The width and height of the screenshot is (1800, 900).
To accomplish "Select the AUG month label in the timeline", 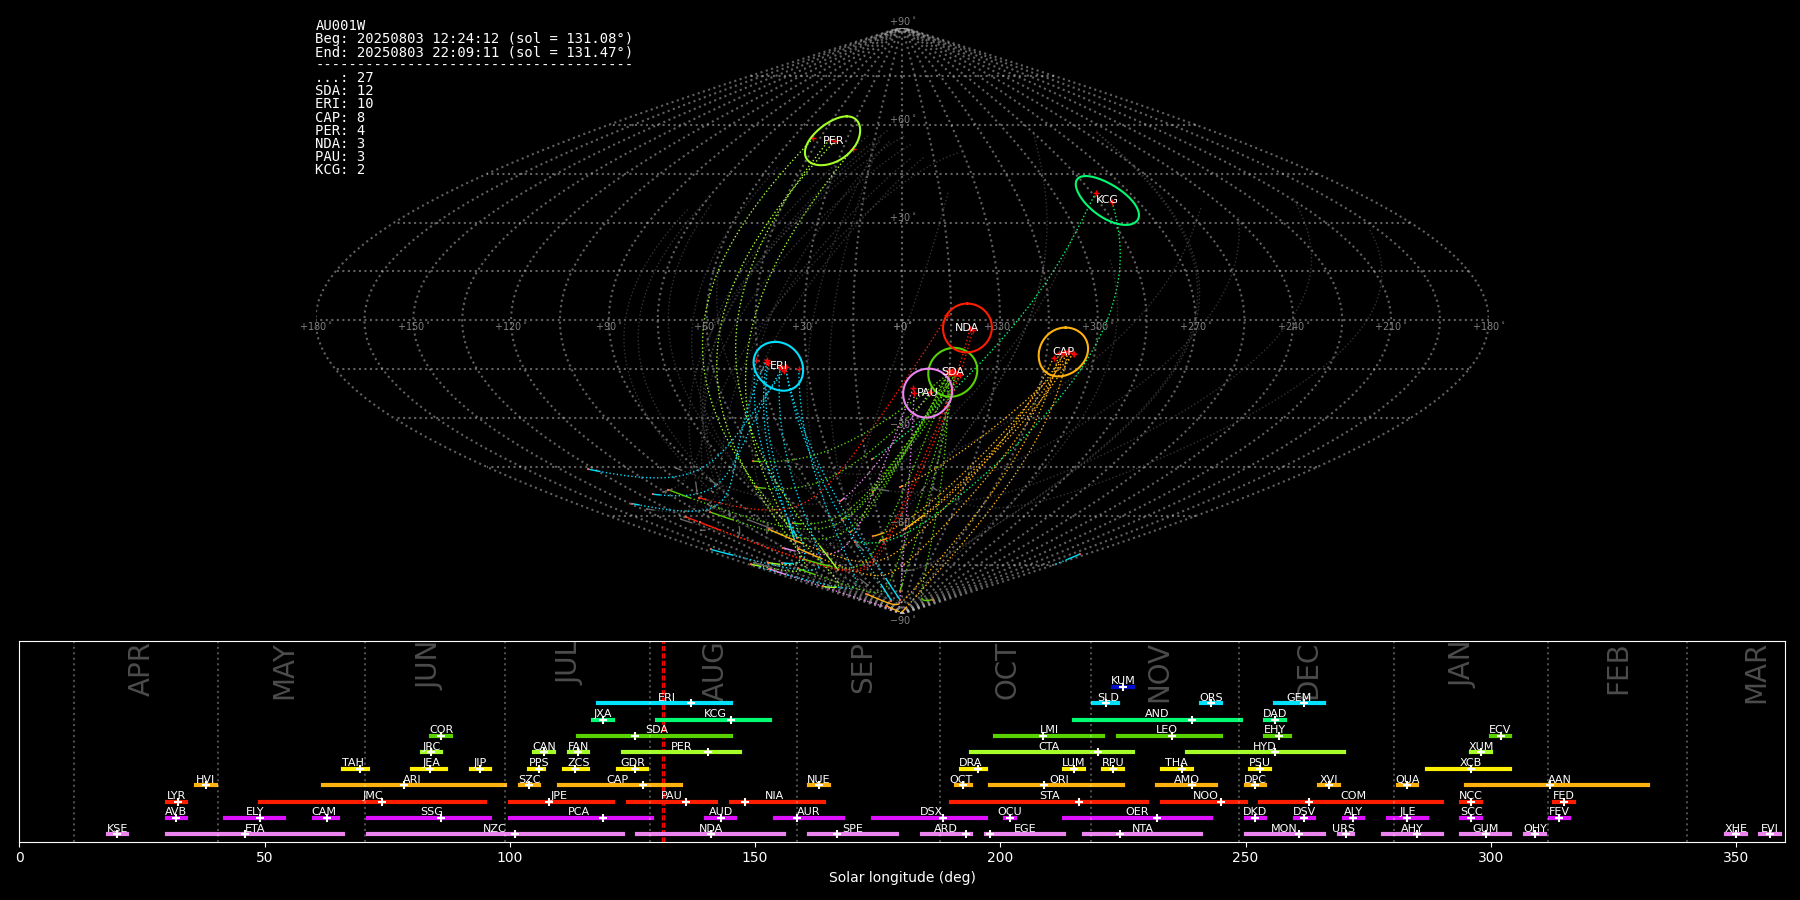I will (x=713, y=672).
